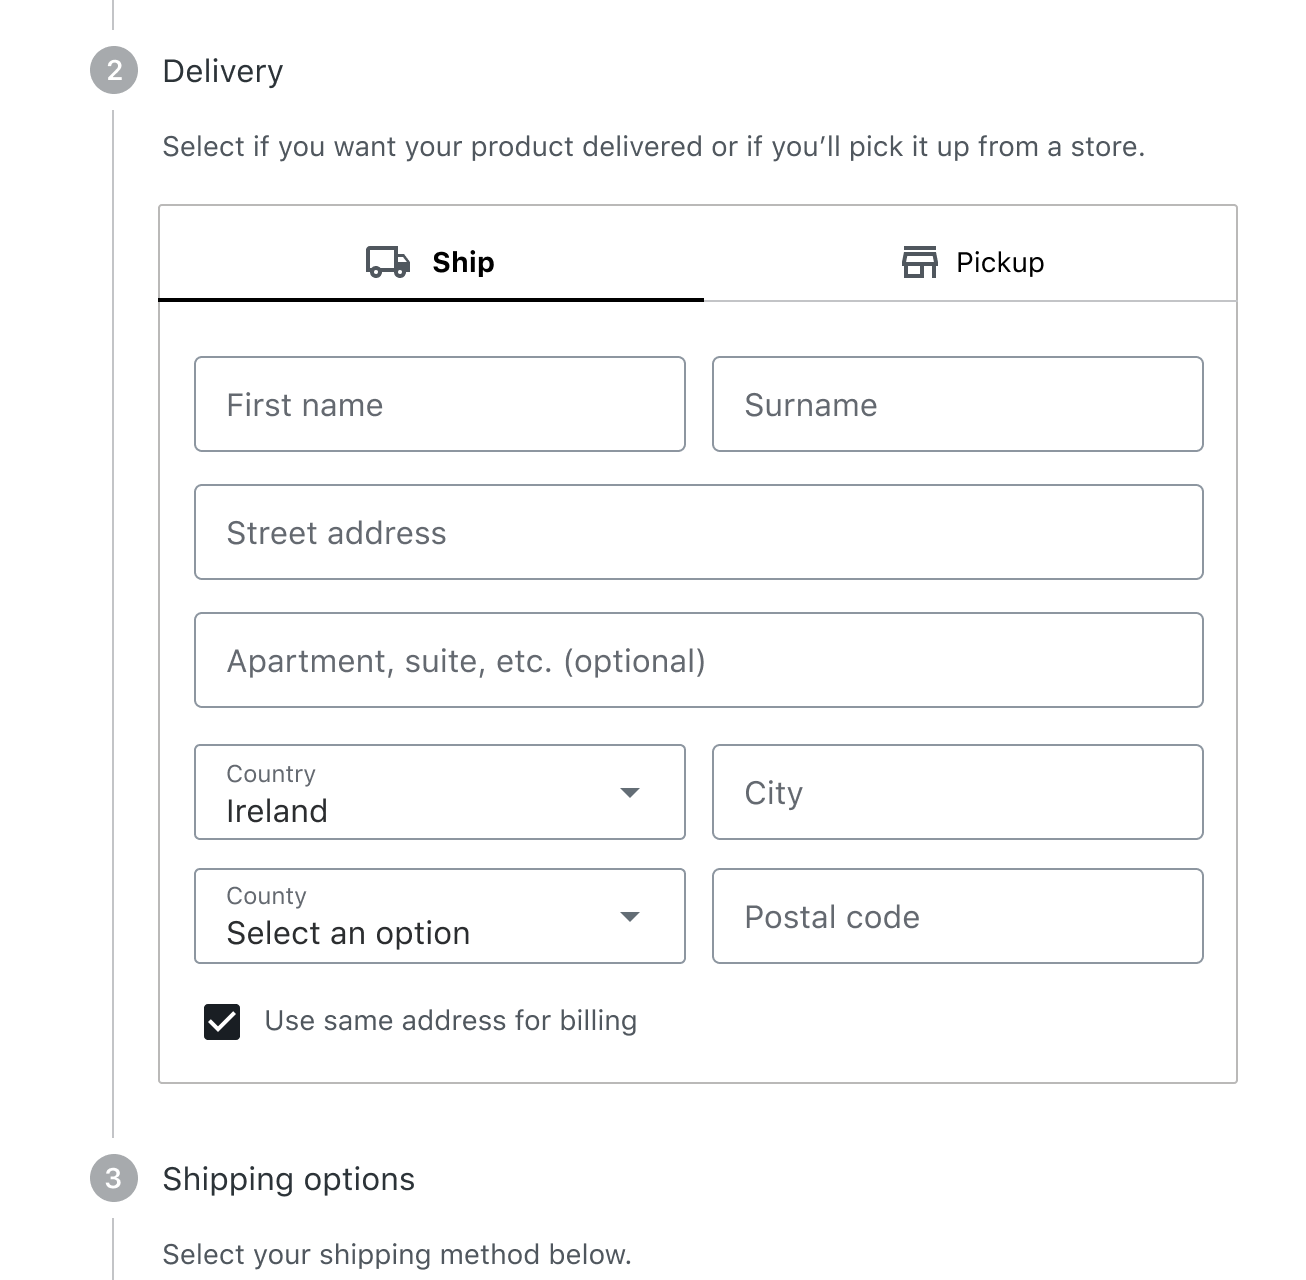Click the step 3 circle icon
Viewport: 1306px width, 1280px height.
coord(114,1179)
